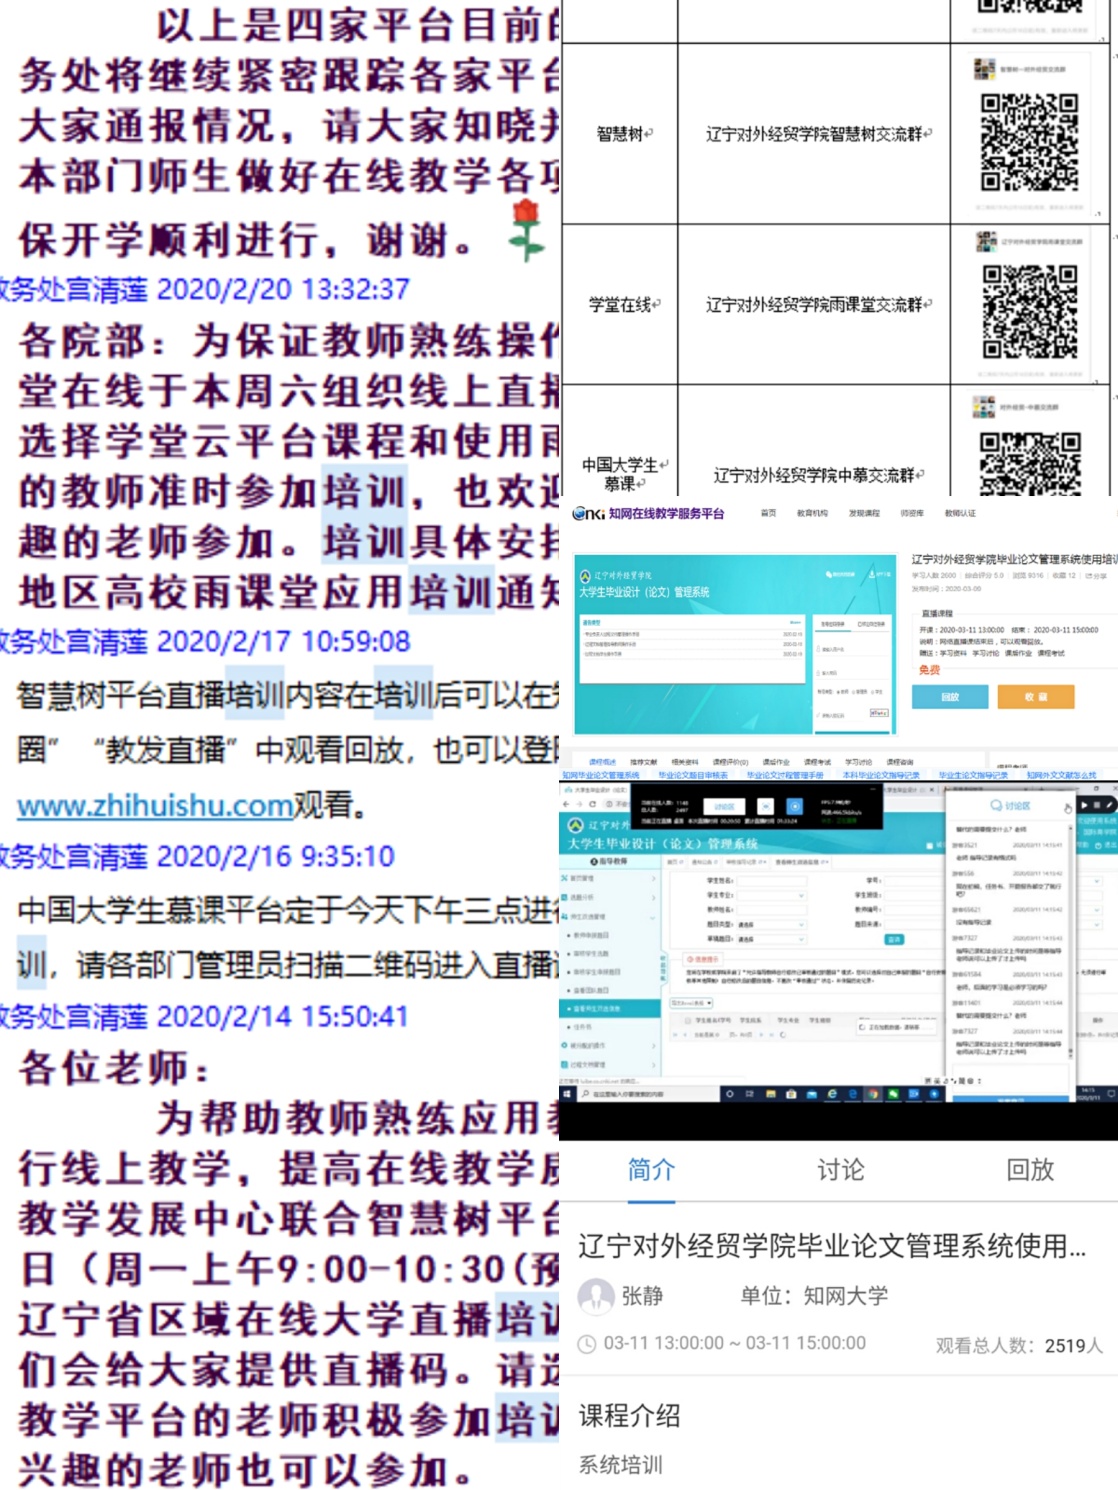The image size is (1118, 1490).
Task: Click the Windows Start button in the recording
Action: pyautogui.click(x=567, y=1094)
